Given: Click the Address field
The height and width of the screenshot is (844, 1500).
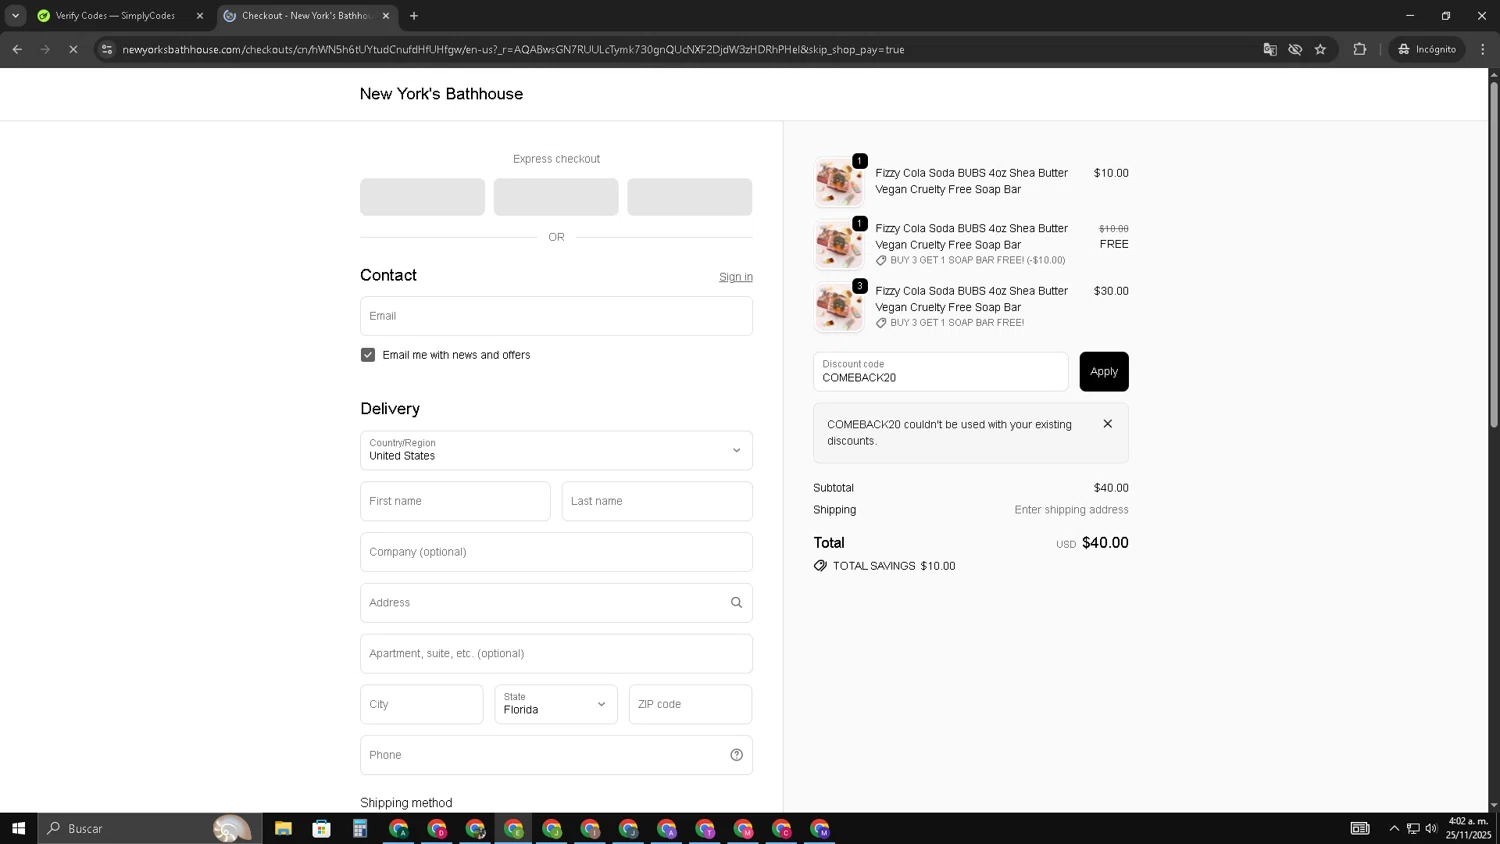Looking at the screenshot, I should 556,603.
